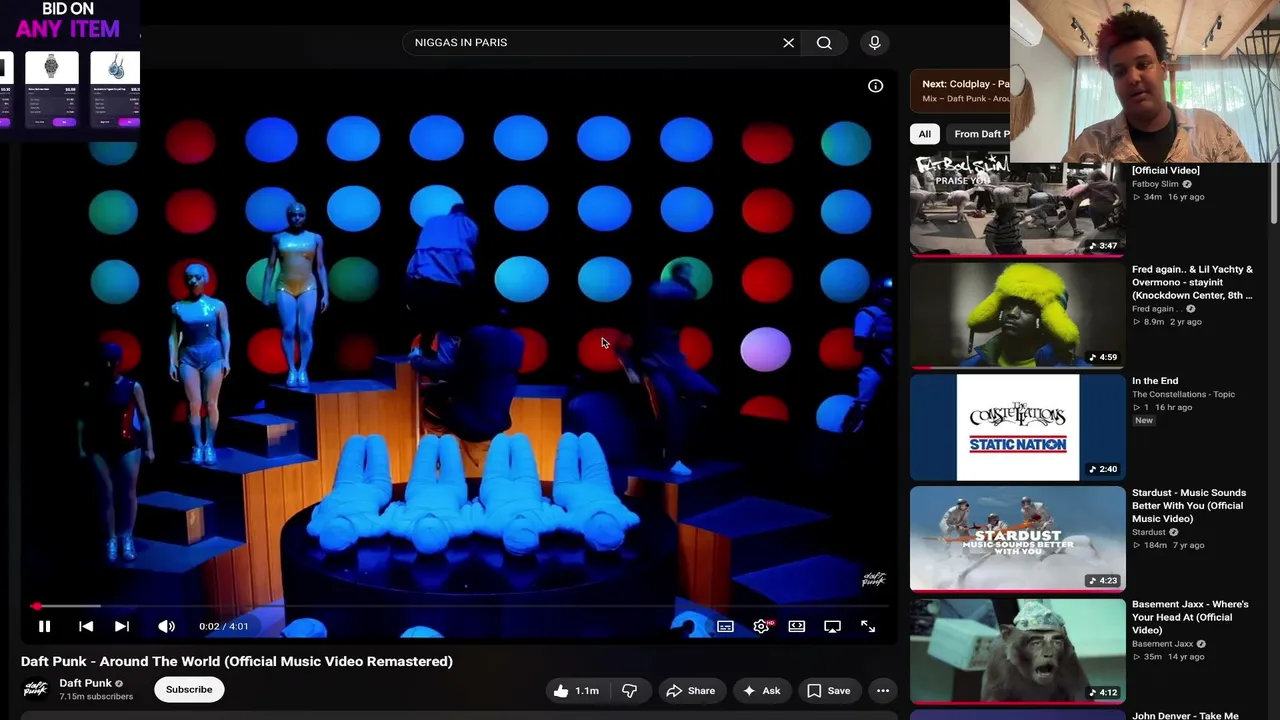Open Fred again.. stayinit video thumbnail
This screenshot has height=720, width=1280.
(1017, 315)
